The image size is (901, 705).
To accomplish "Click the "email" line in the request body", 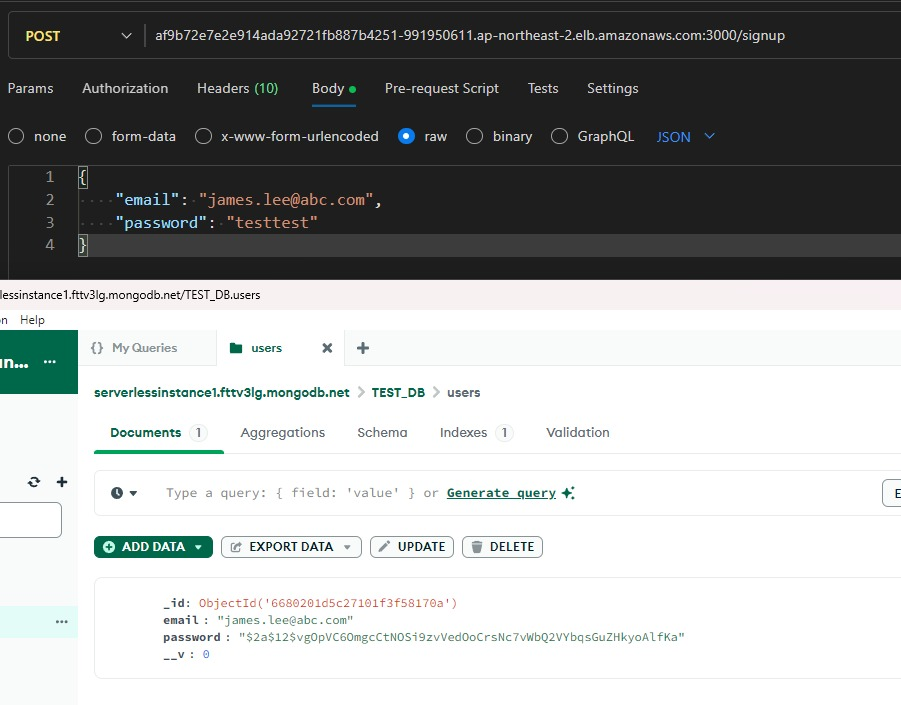I will click(x=248, y=200).
